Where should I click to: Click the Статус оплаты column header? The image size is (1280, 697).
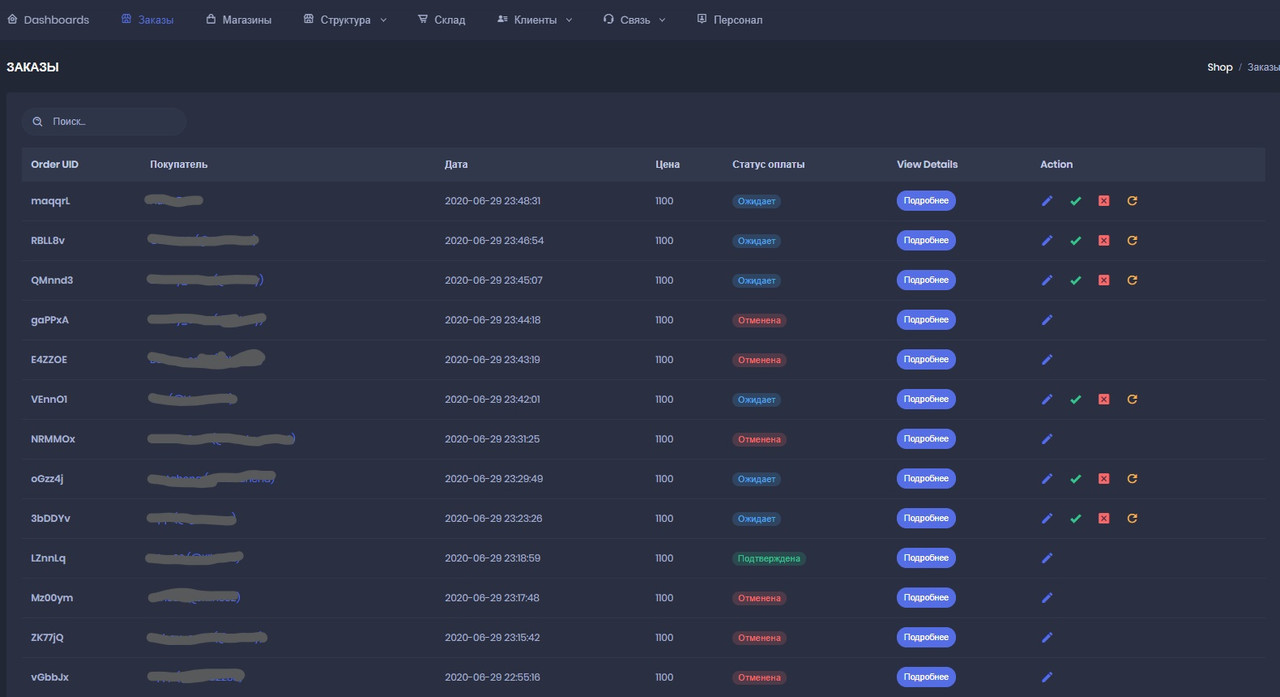tap(768, 164)
